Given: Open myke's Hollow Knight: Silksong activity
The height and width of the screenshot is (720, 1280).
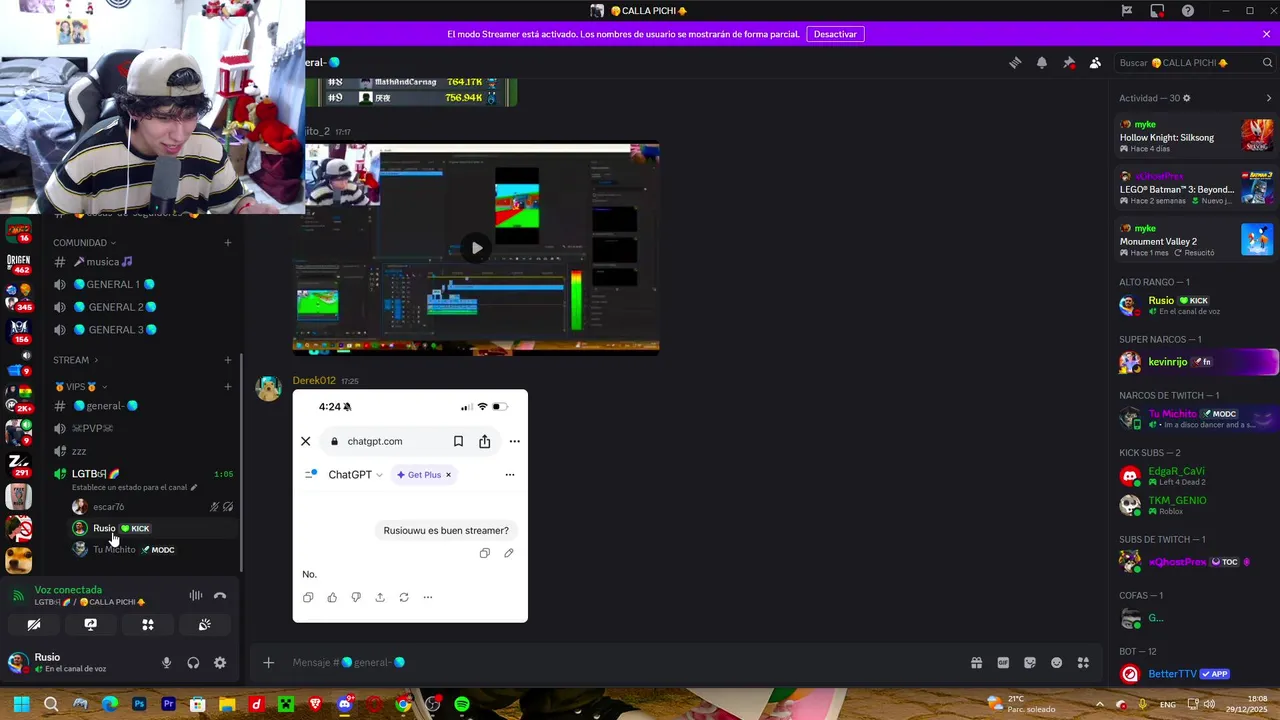Looking at the screenshot, I should 1196,136.
